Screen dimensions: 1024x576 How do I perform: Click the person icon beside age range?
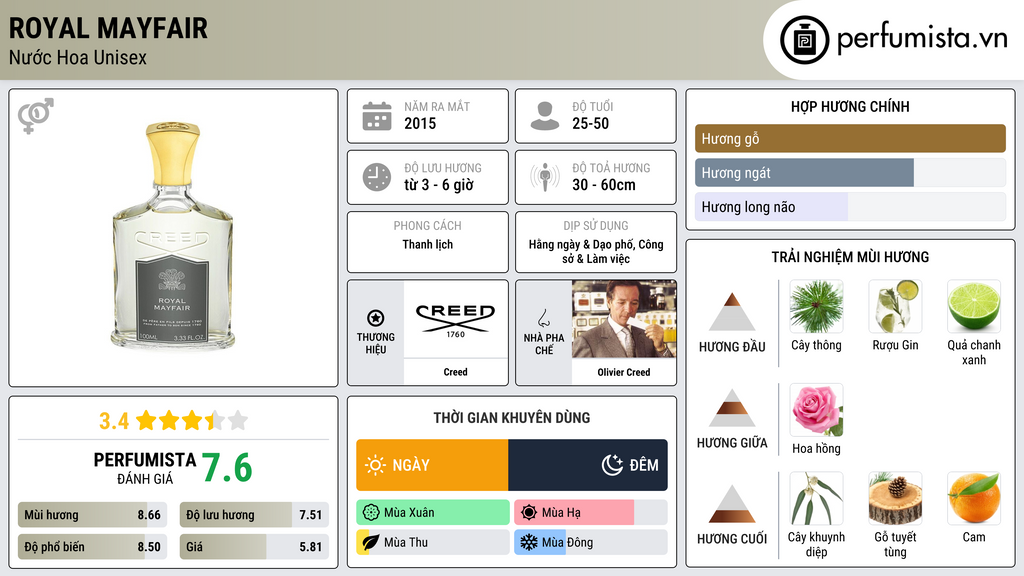coord(544,116)
